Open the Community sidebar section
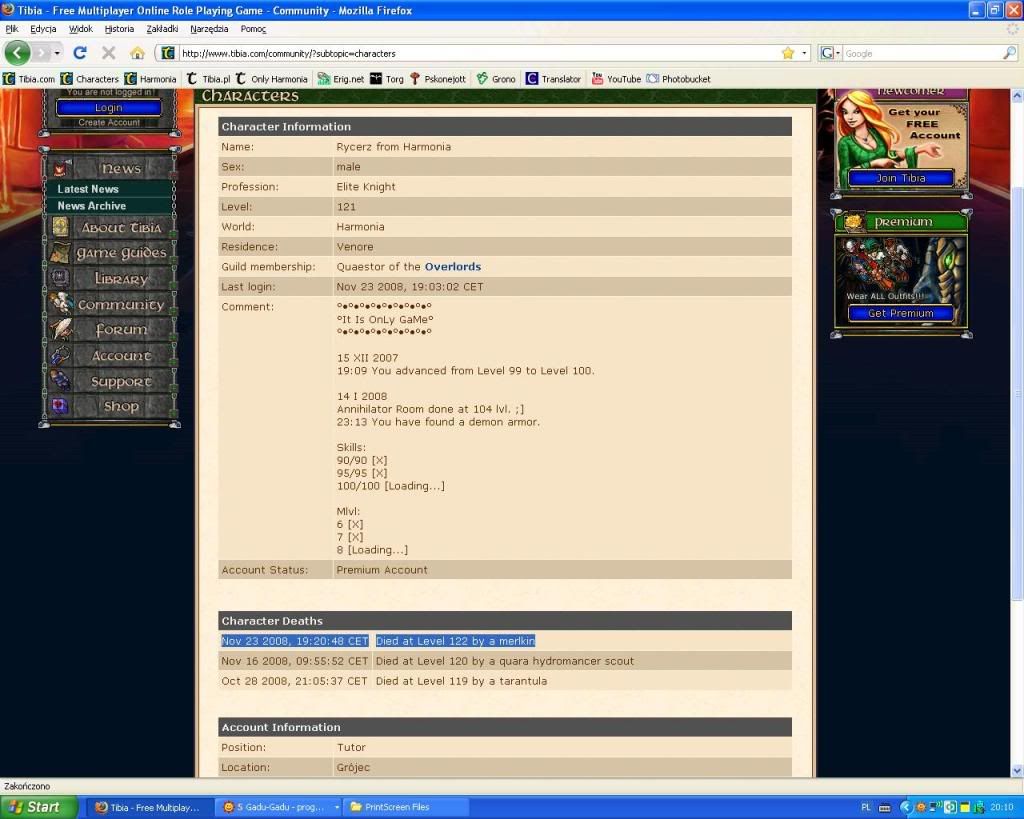 point(109,304)
